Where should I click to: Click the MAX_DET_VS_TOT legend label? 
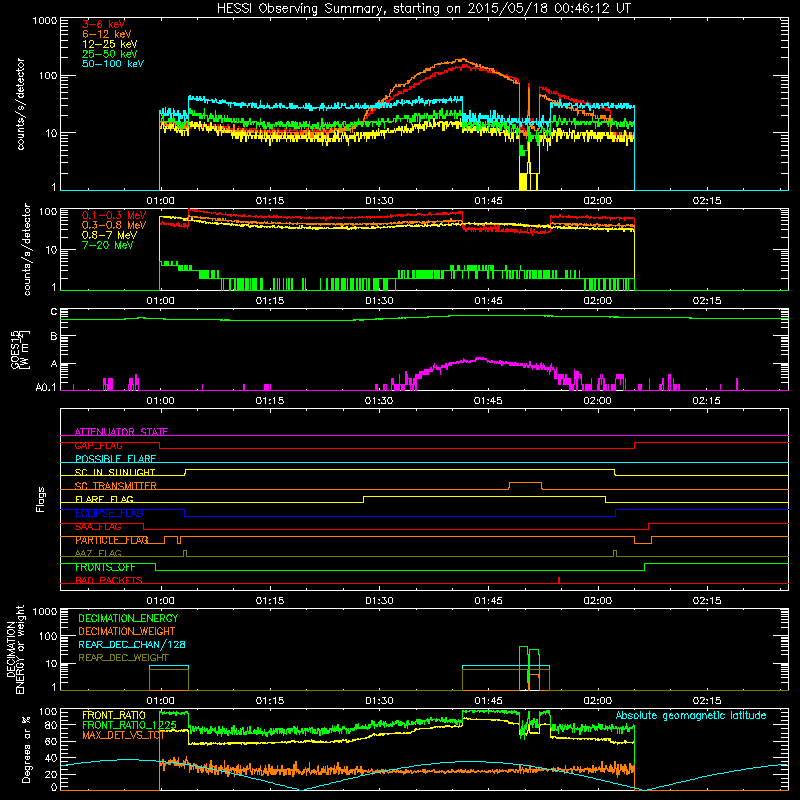(x=123, y=735)
